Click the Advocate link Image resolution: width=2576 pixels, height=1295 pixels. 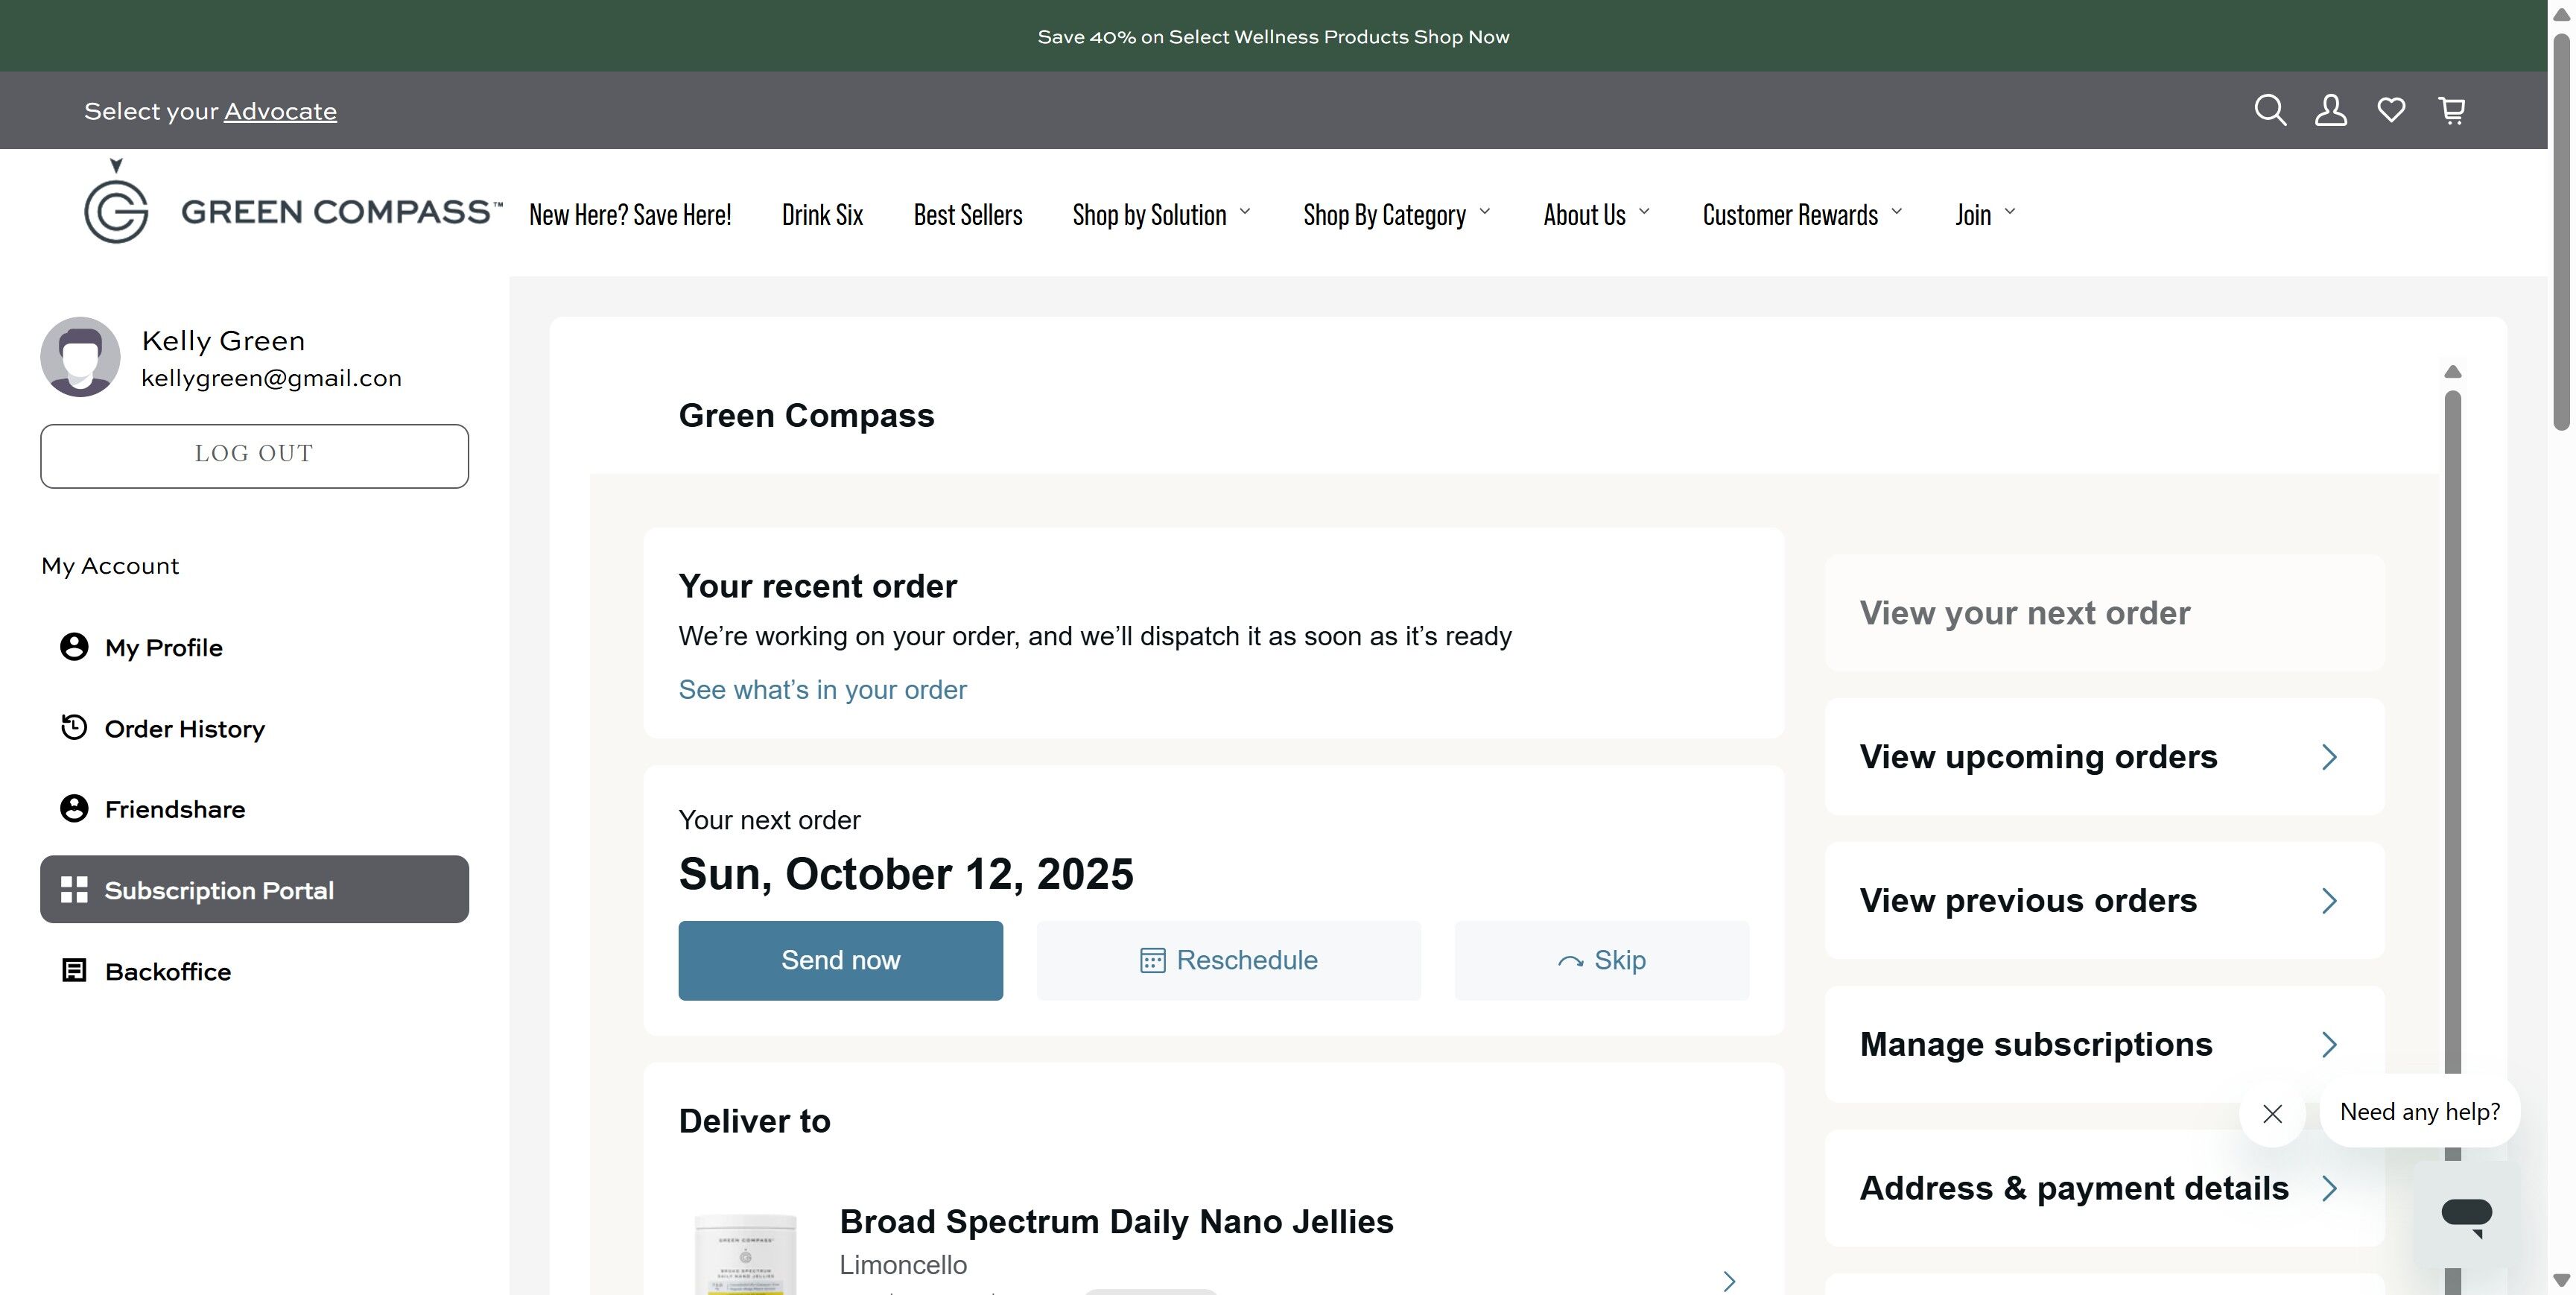[280, 111]
